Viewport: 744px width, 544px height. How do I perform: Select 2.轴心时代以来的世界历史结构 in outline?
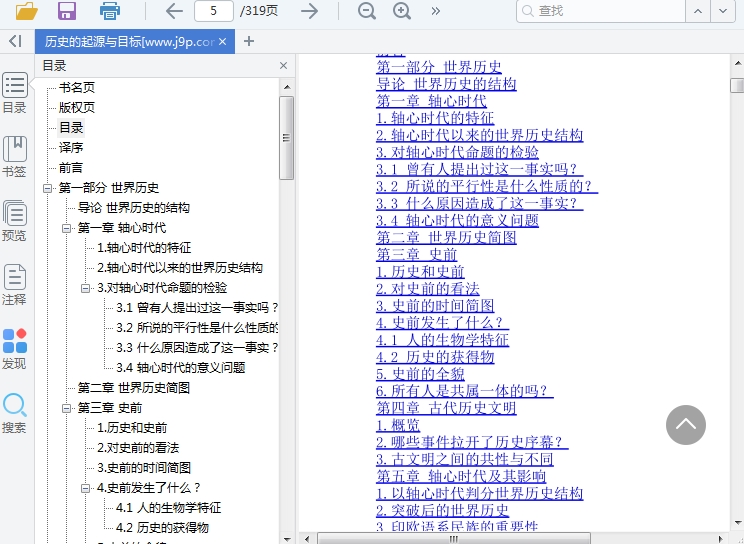(180, 268)
